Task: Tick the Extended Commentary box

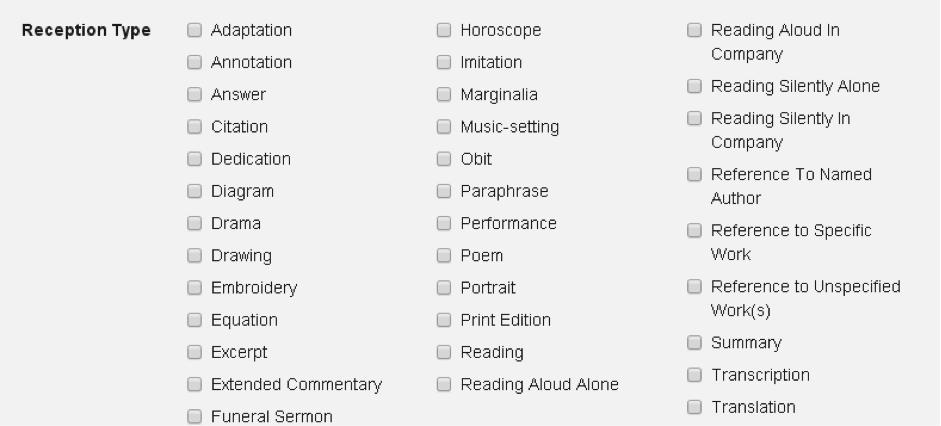Action: 194,385
